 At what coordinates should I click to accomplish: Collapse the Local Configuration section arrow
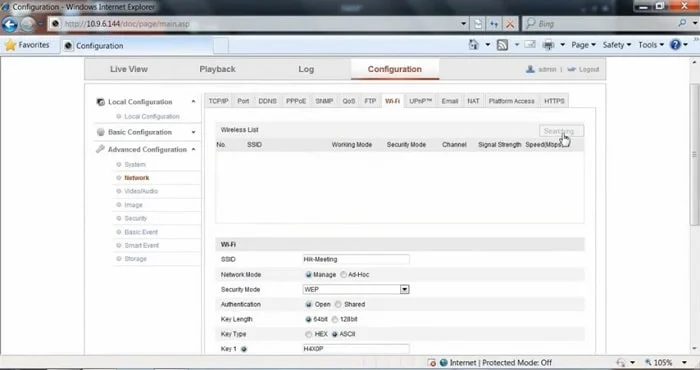tap(193, 102)
